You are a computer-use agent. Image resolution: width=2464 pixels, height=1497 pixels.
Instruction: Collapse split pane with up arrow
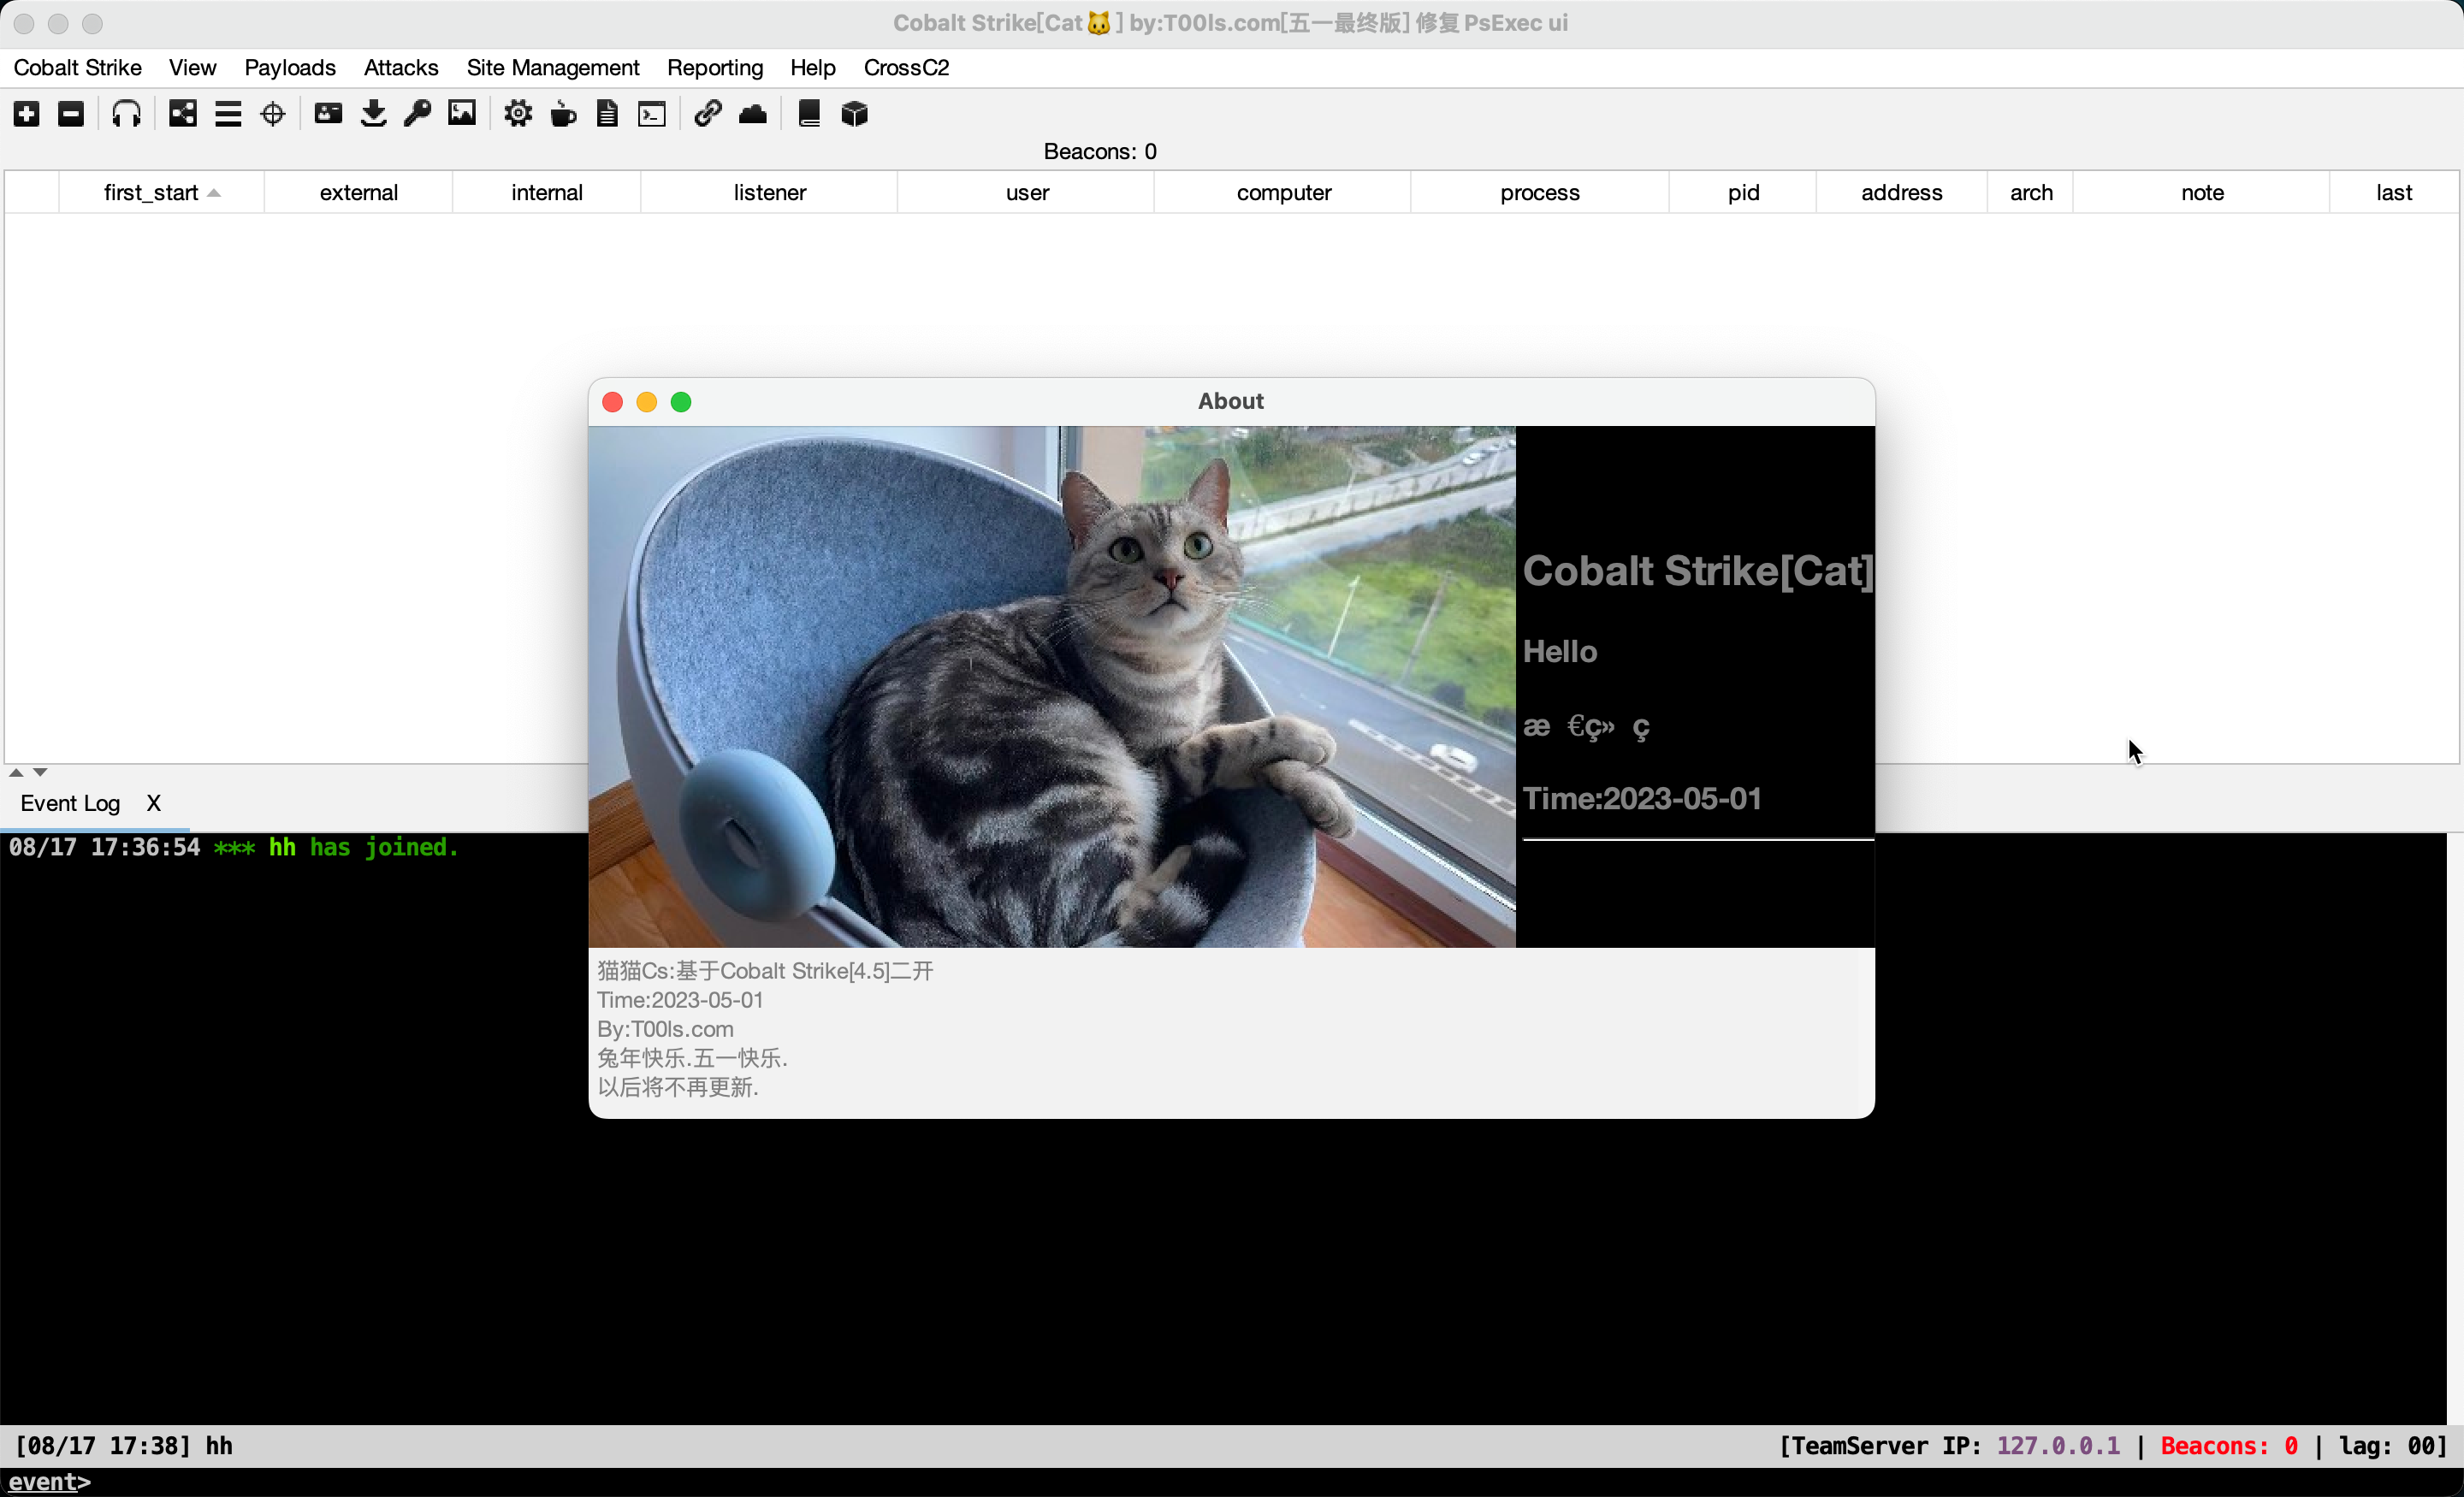tap(16, 772)
